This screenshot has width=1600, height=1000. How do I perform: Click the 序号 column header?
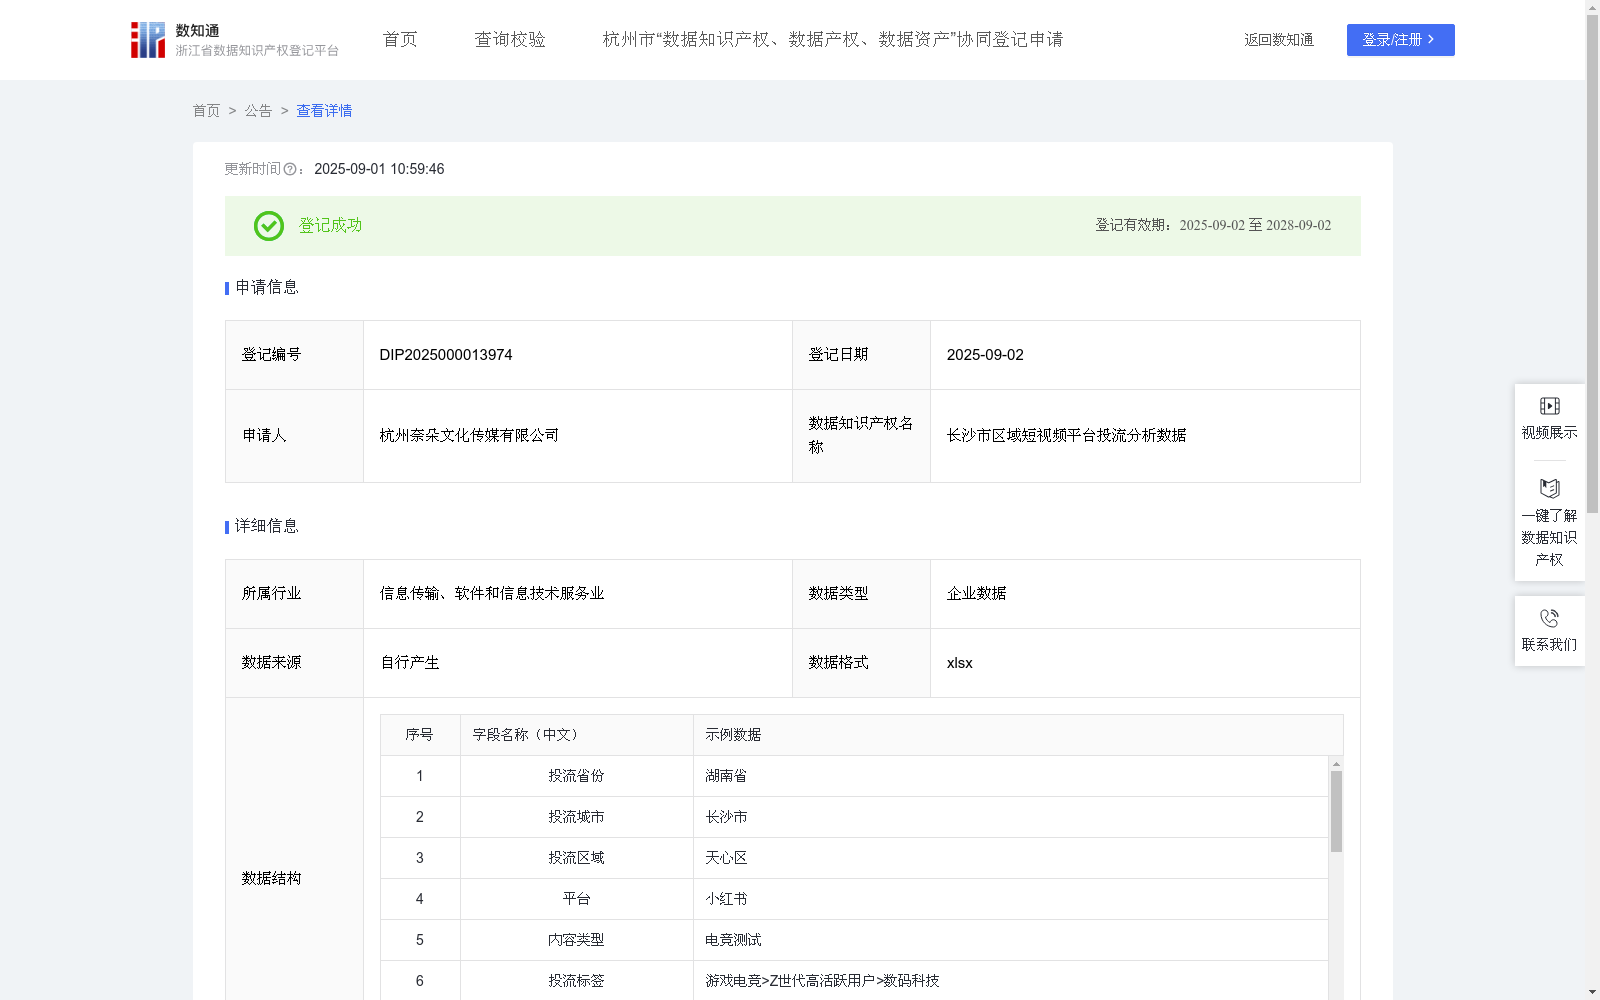point(419,735)
